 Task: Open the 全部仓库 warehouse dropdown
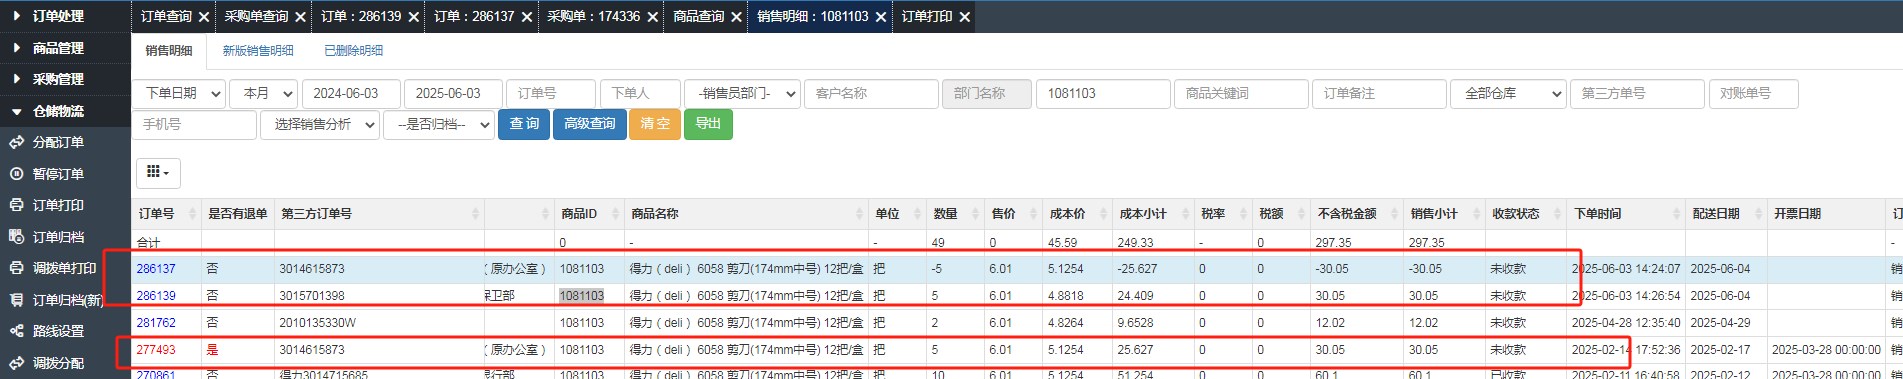click(1508, 93)
